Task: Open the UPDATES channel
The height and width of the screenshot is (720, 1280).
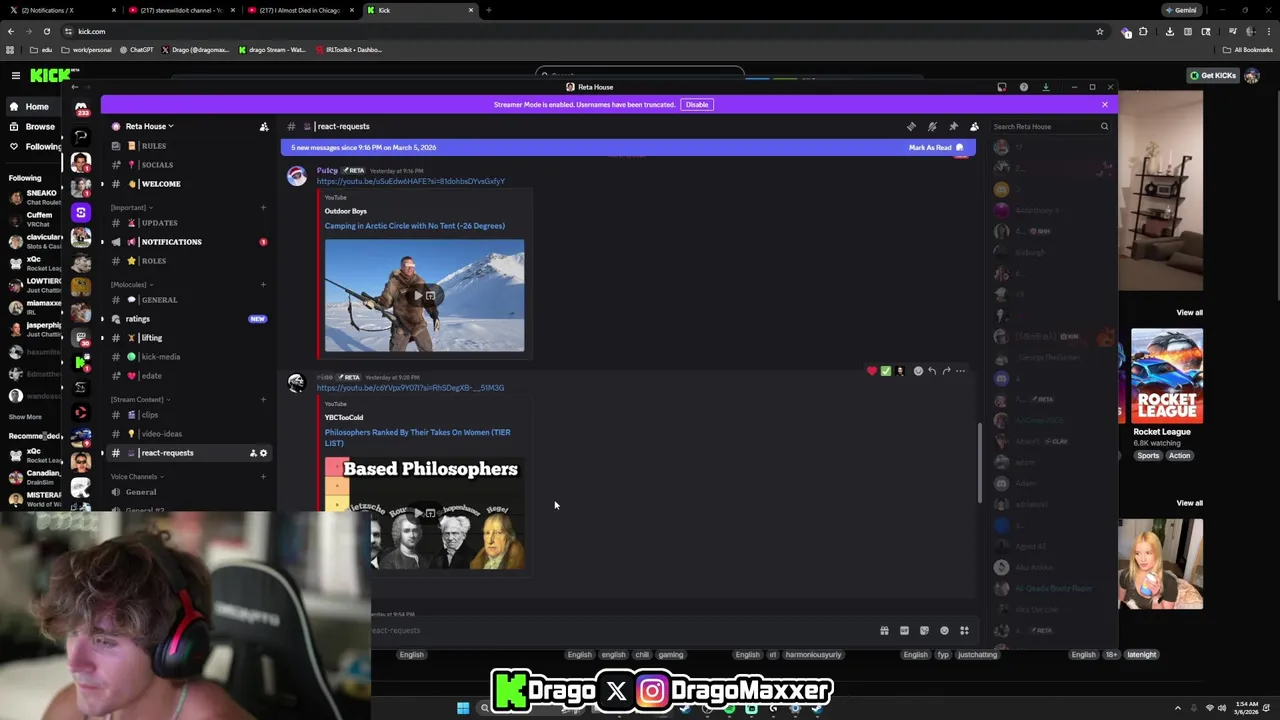Action: coord(189,223)
